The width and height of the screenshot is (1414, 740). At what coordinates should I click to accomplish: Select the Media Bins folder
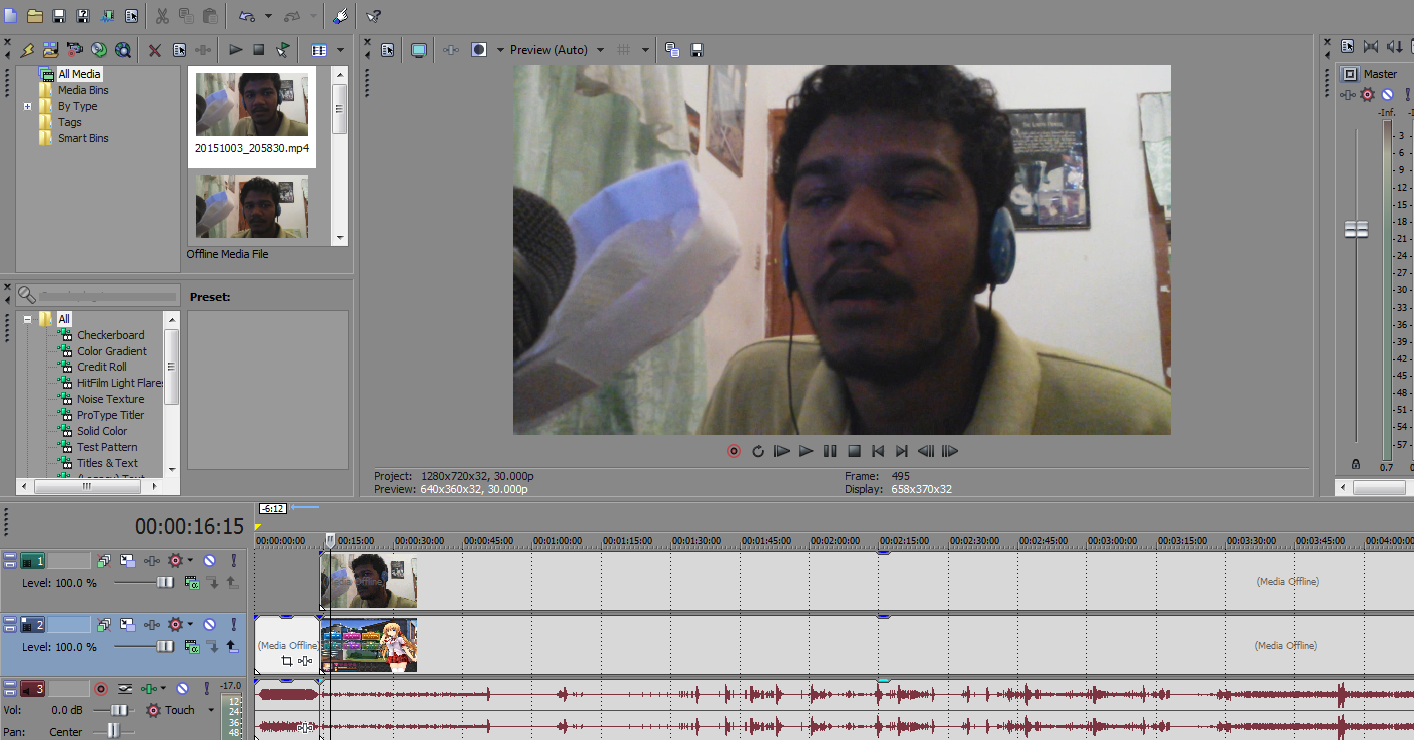[x=83, y=90]
